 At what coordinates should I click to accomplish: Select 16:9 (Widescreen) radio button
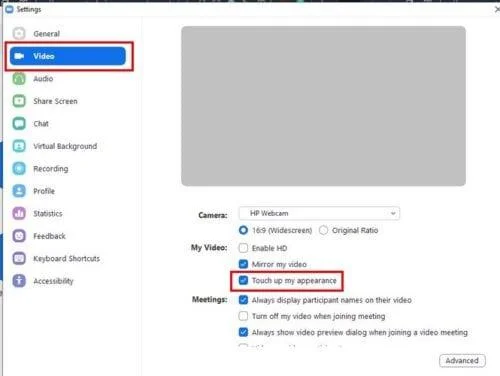coord(243,230)
